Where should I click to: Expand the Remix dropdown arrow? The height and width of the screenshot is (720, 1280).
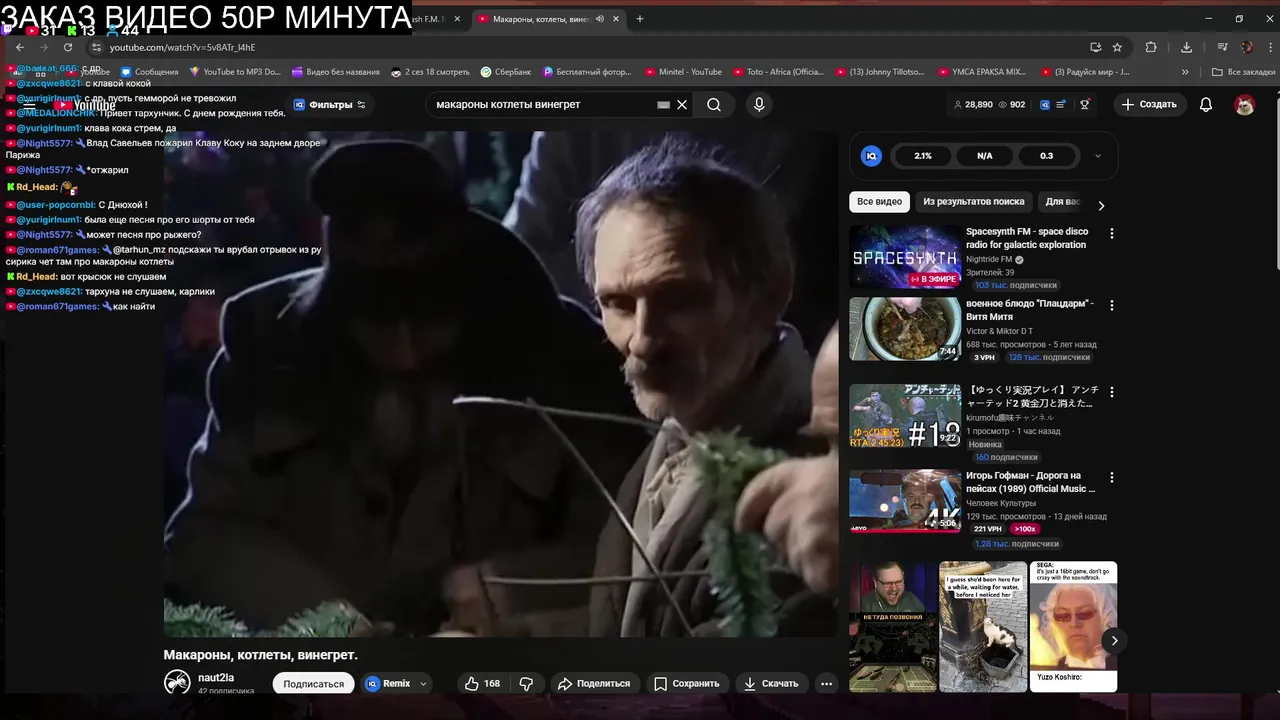pyautogui.click(x=423, y=684)
